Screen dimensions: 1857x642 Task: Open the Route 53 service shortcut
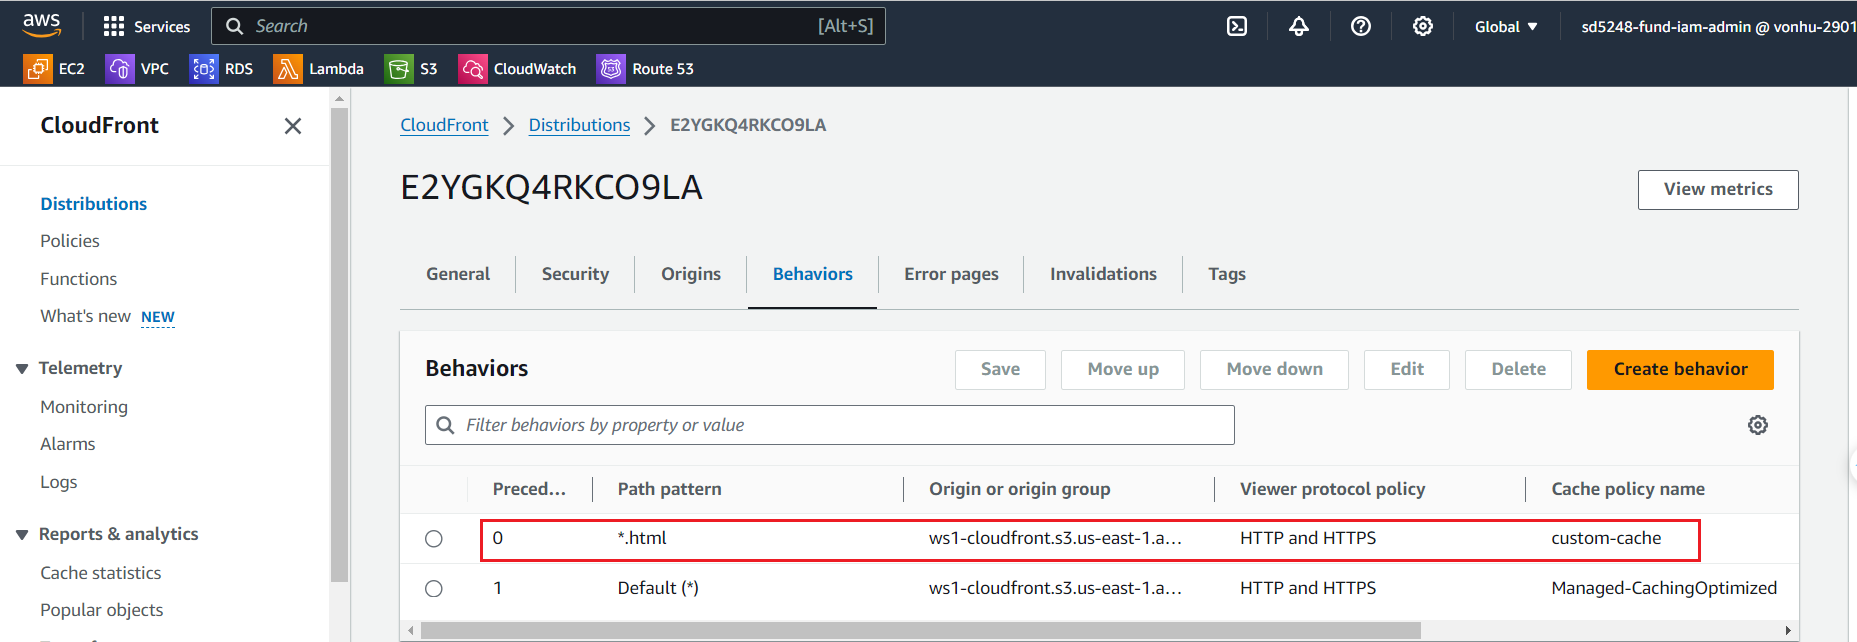(645, 69)
